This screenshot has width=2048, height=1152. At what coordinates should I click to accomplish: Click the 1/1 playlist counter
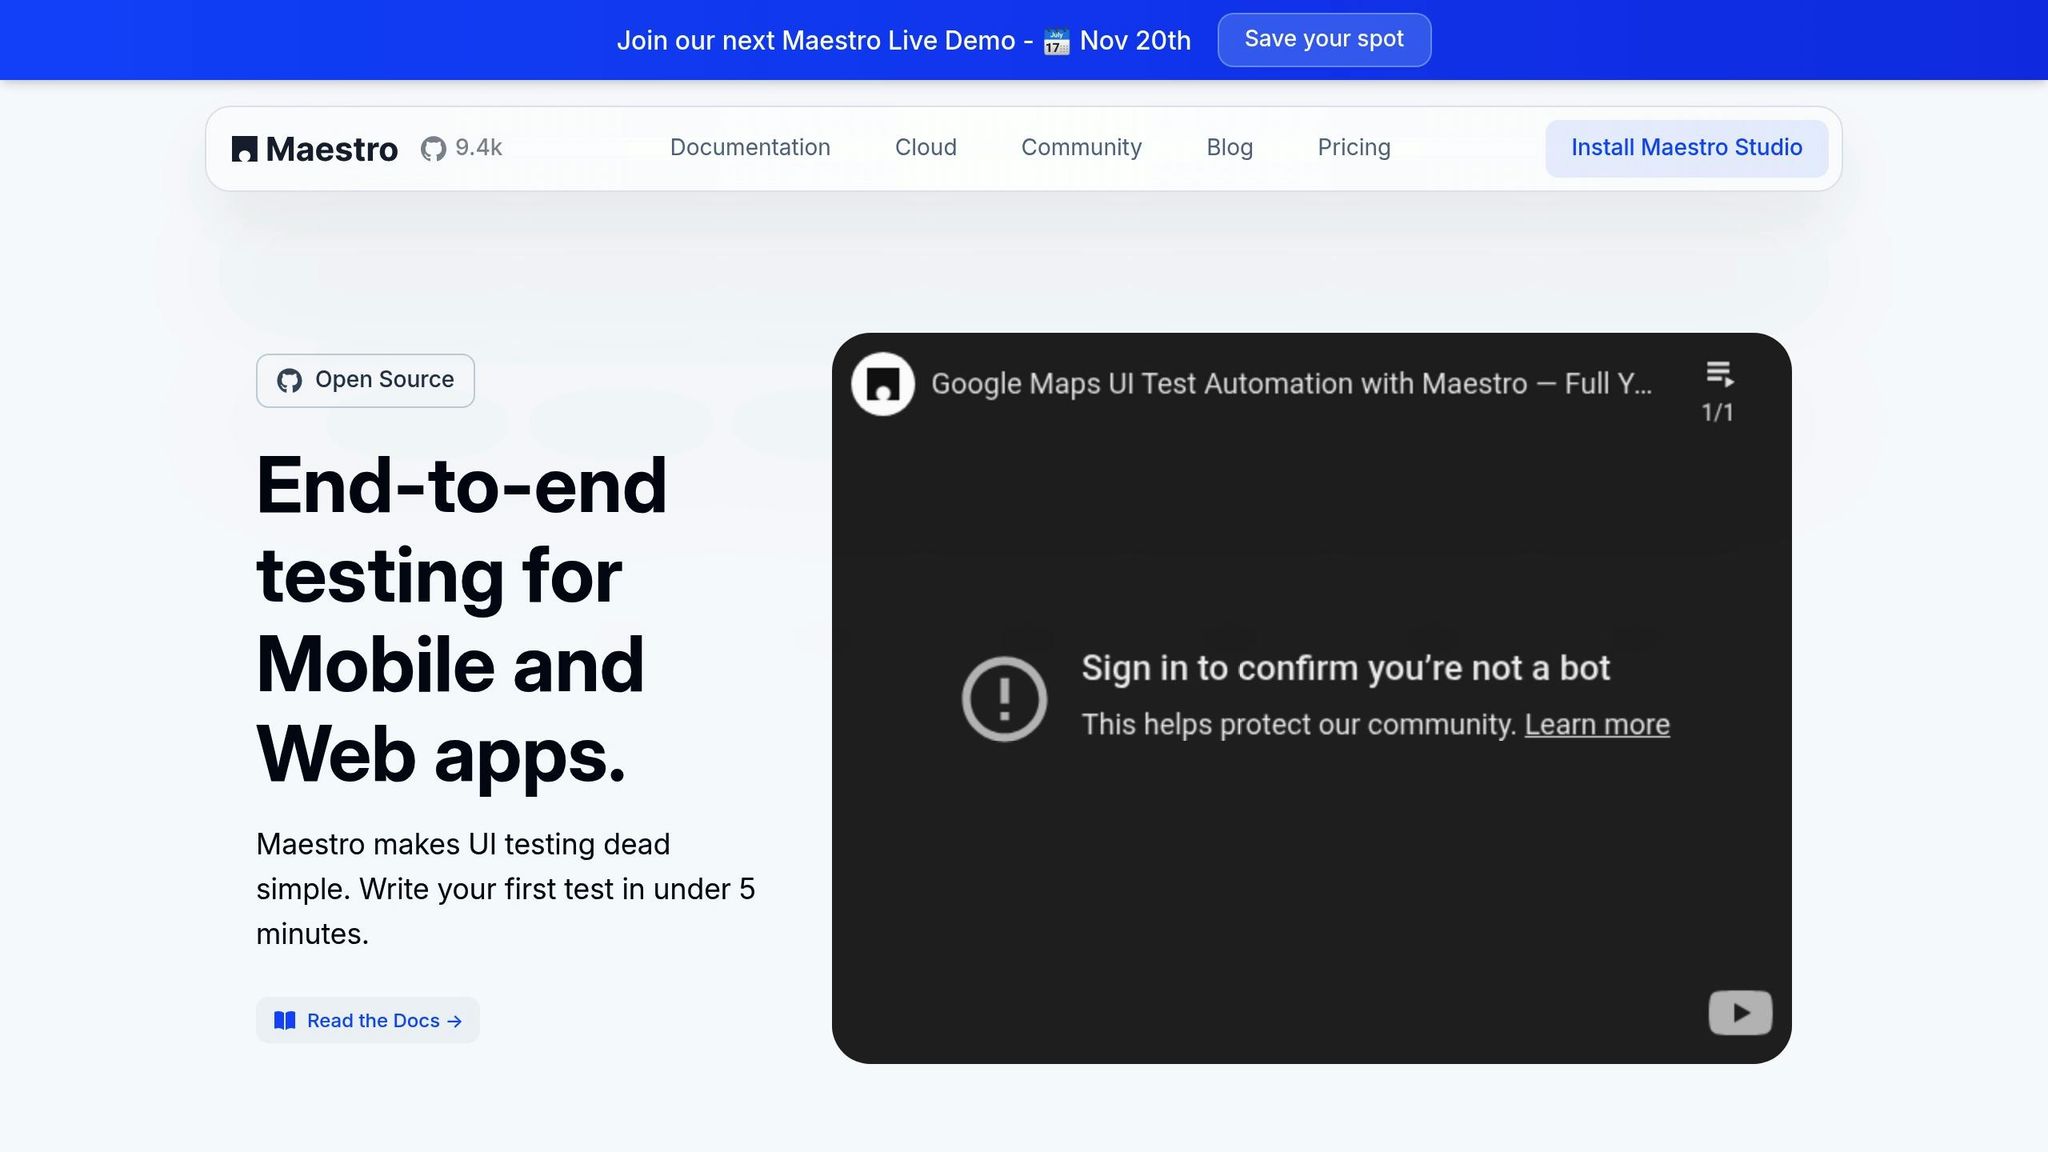coord(1717,410)
